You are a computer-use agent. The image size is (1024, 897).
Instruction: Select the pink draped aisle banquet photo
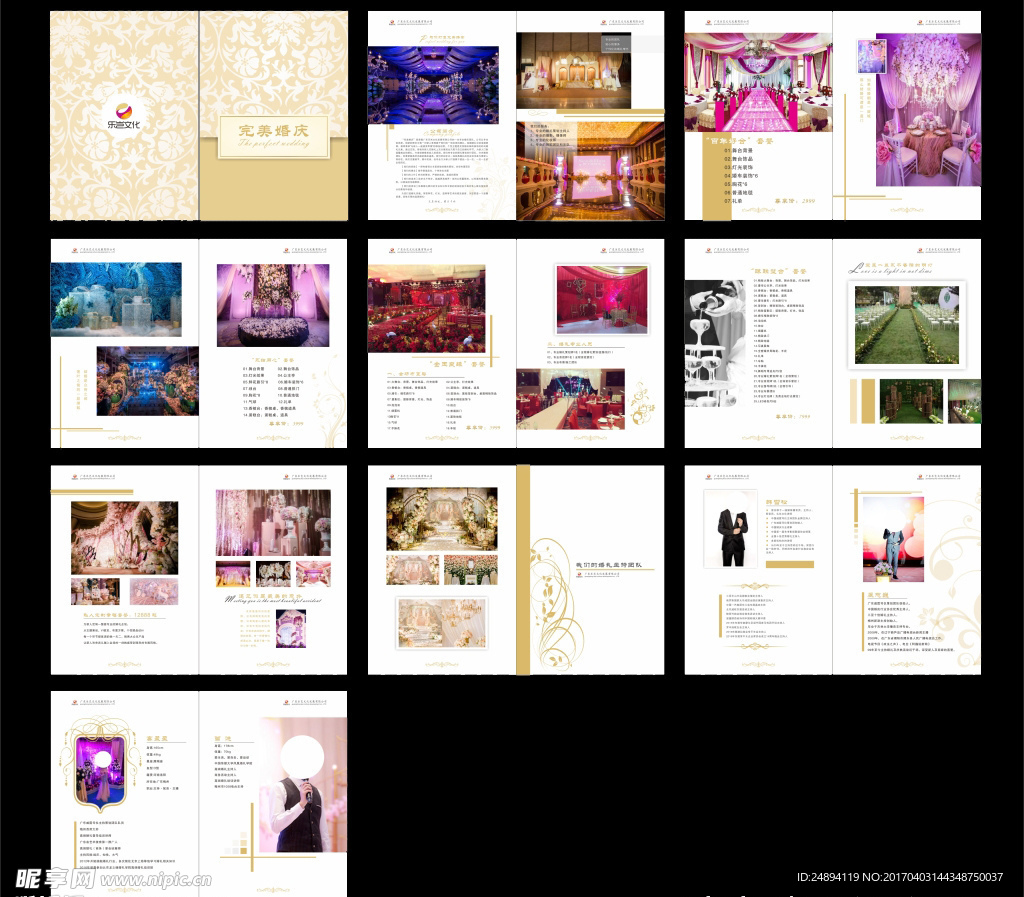pyautogui.click(x=758, y=82)
